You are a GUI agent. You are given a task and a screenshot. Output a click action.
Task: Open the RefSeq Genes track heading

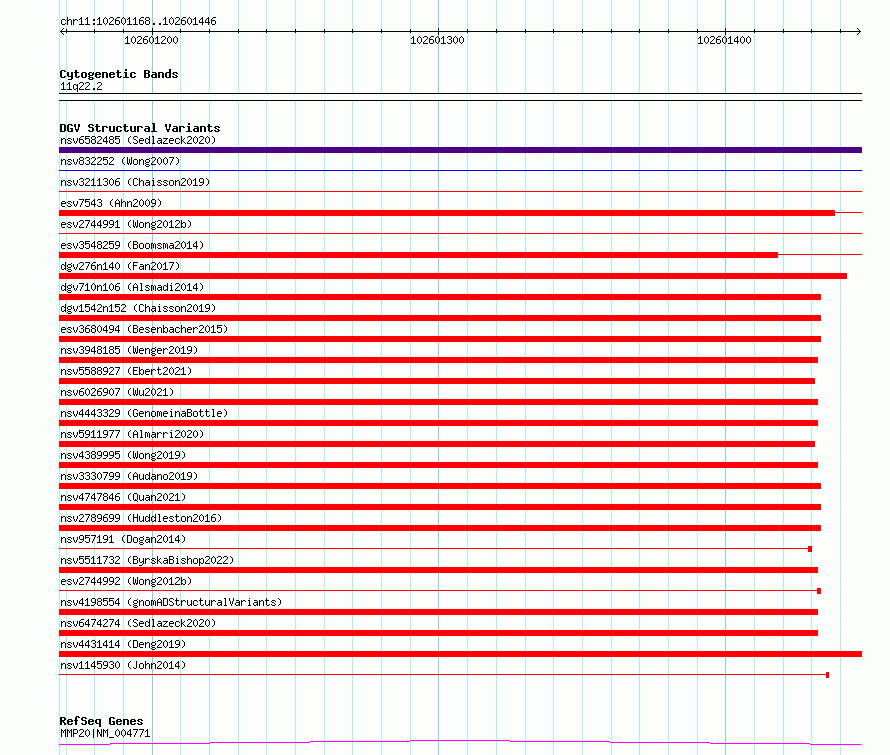point(102,721)
